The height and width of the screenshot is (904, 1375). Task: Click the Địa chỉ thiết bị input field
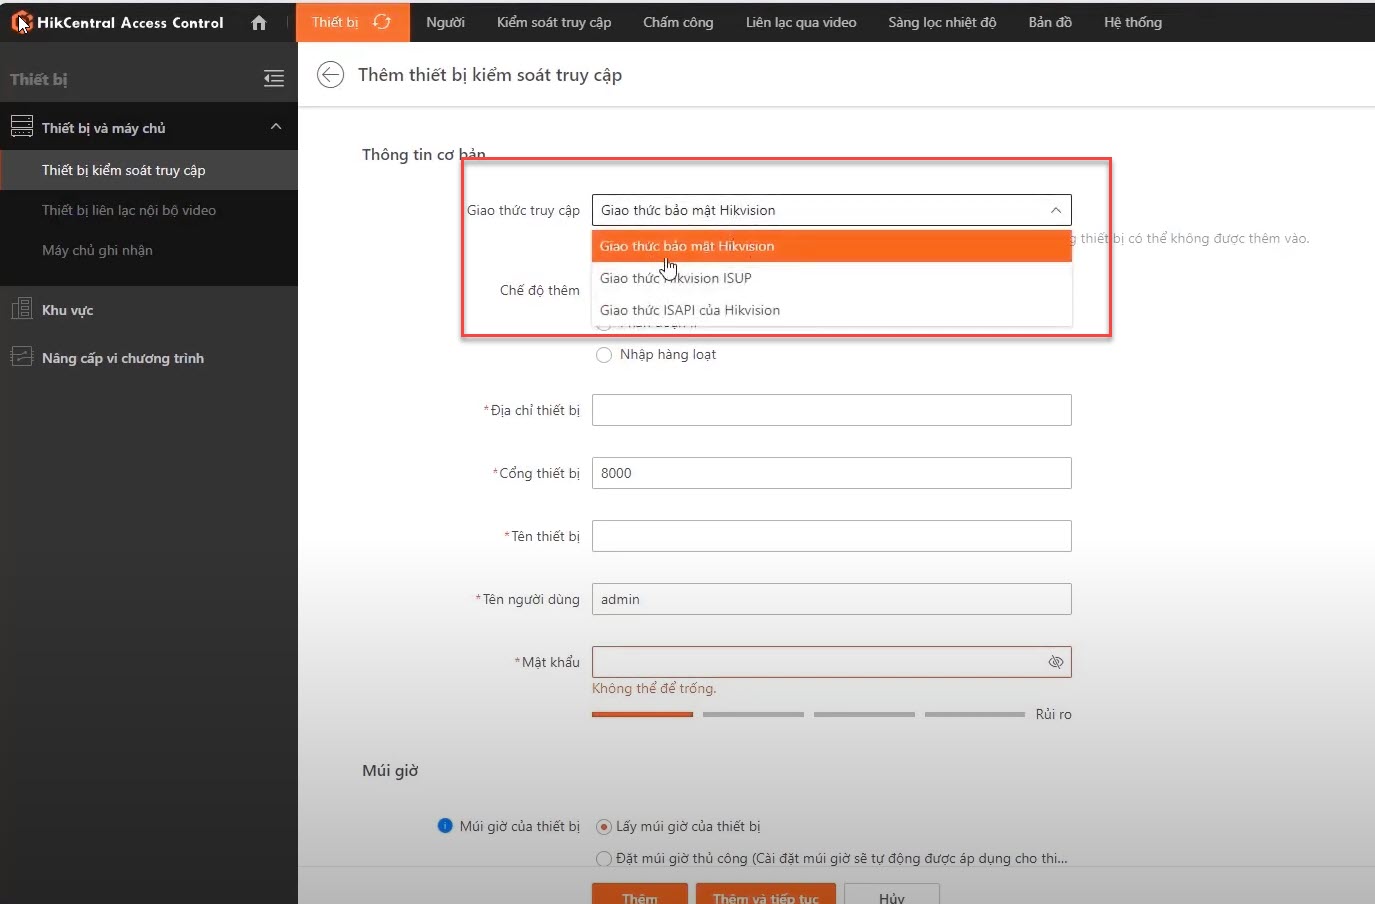click(x=831, y=410)
